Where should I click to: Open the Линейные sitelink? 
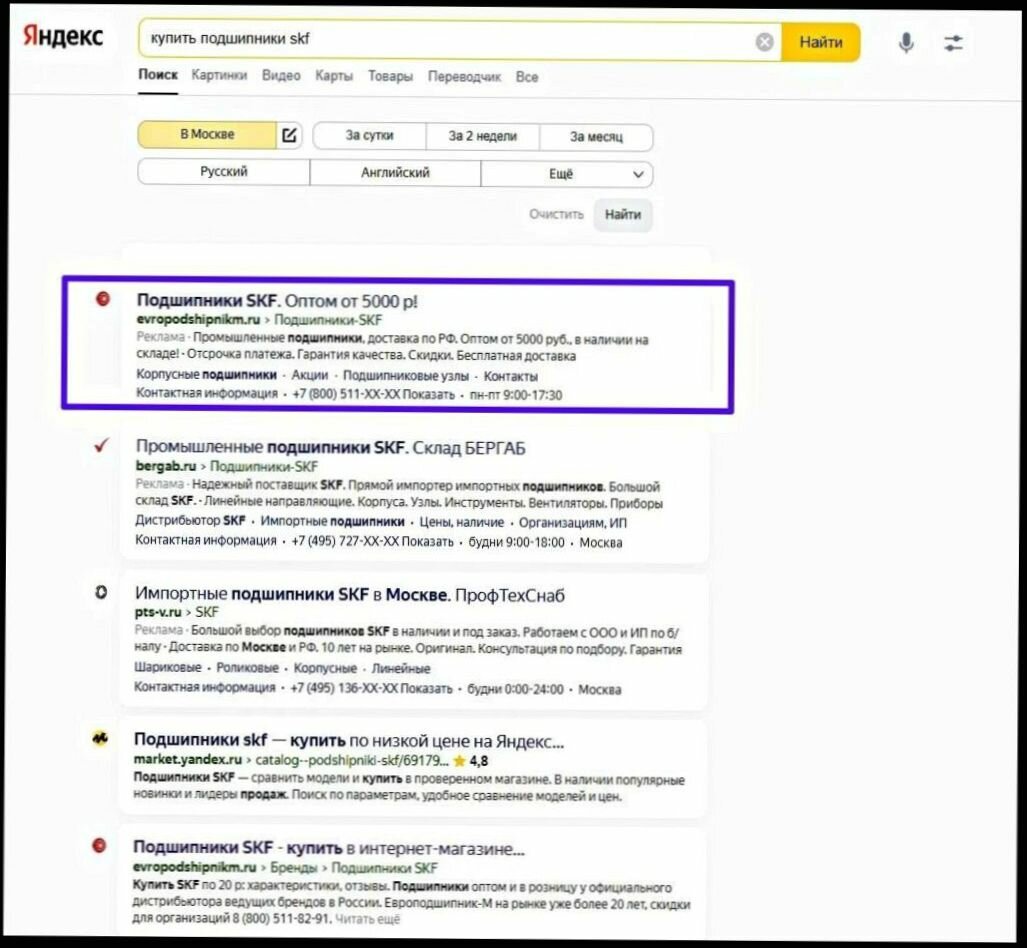tap(401, 669)
